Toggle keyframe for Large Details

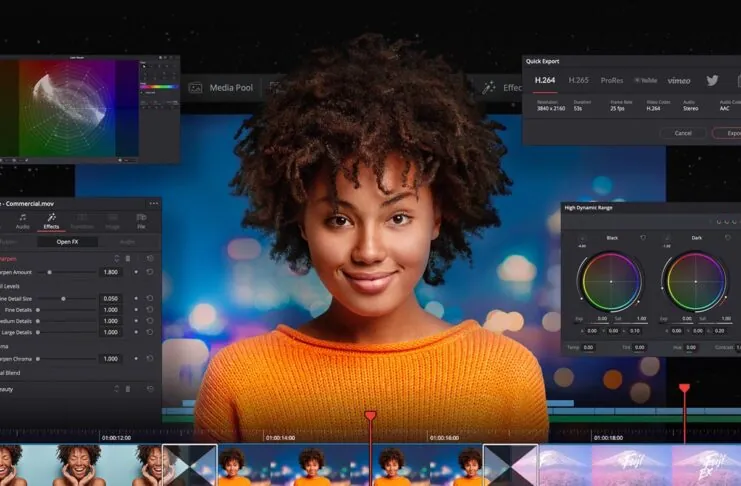[136, 332]
